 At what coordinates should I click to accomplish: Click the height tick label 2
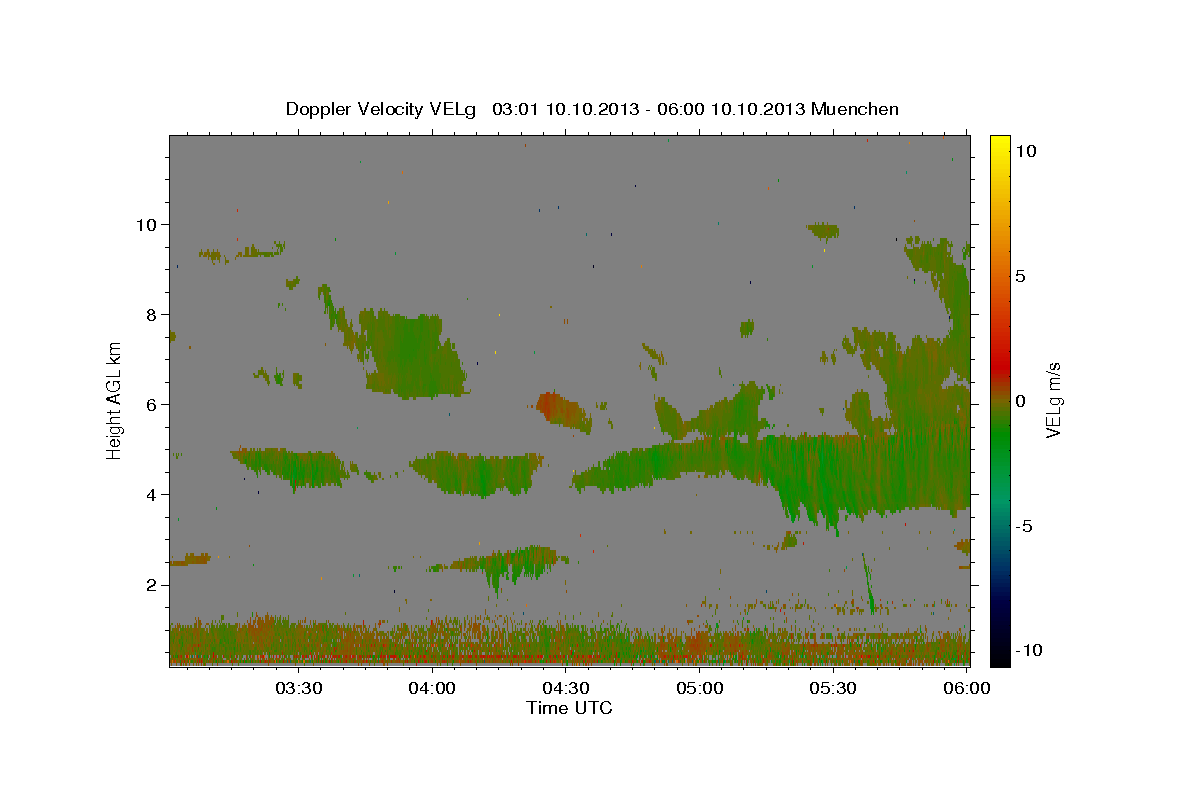pyautogui.click(x=152, y=585)
